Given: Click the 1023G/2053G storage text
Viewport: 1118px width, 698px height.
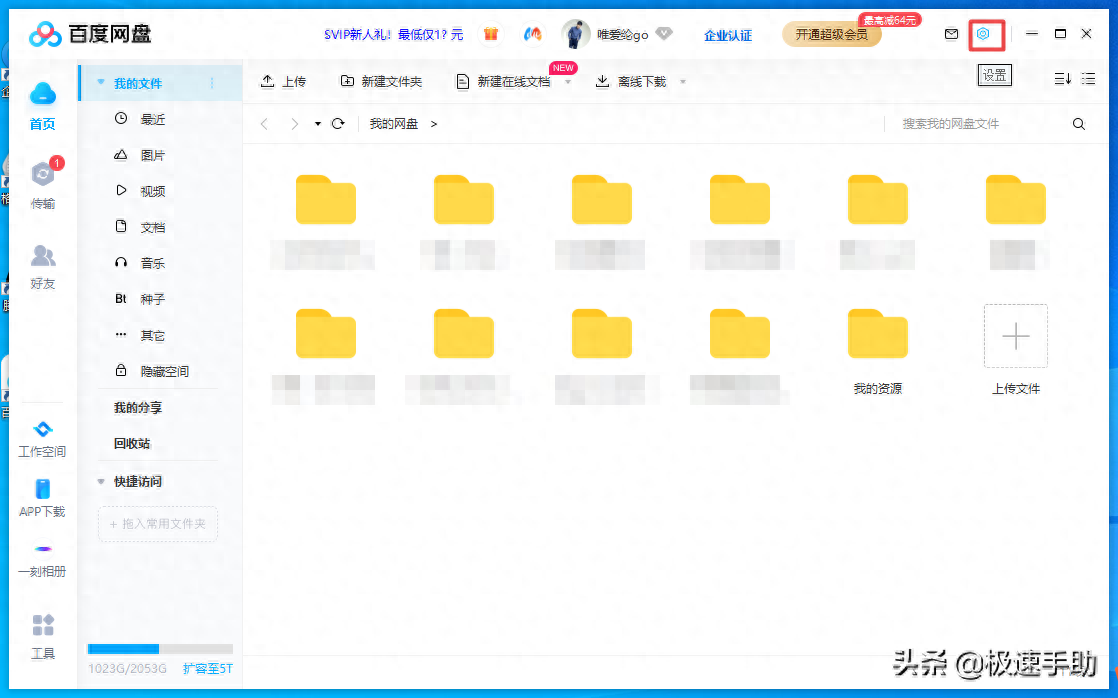Looking at the screenshot, I should tap(127, 669).
